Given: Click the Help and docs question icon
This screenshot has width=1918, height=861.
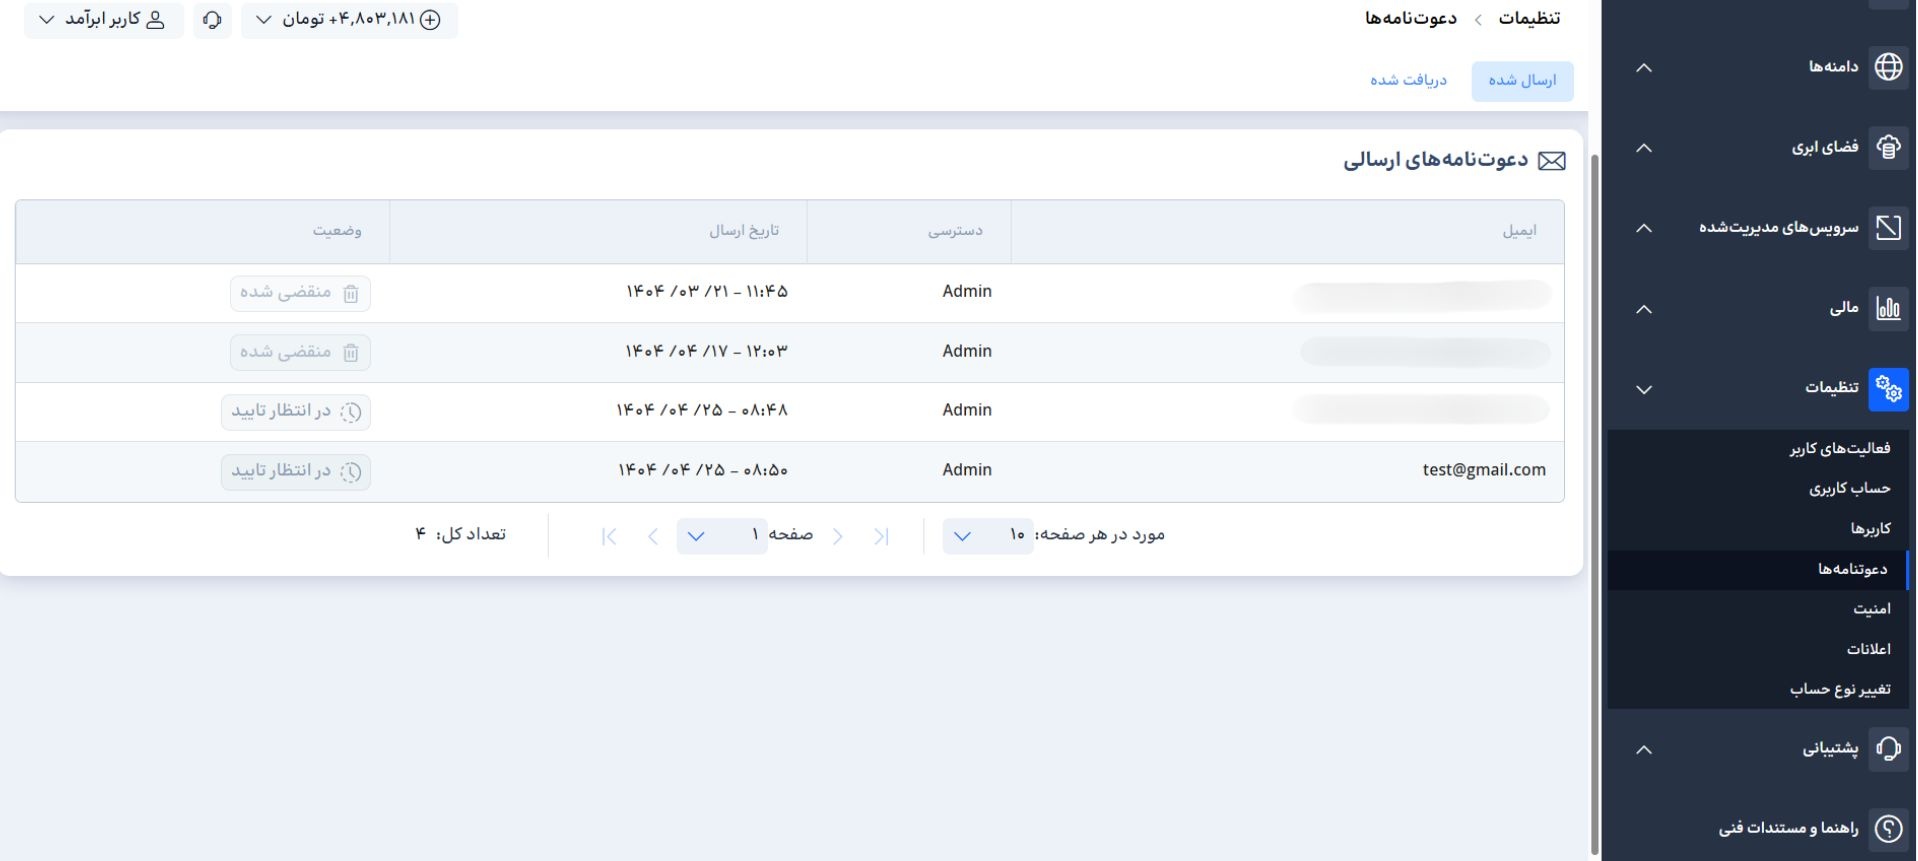Looking at the screenshot, I should pos(1888,828).
